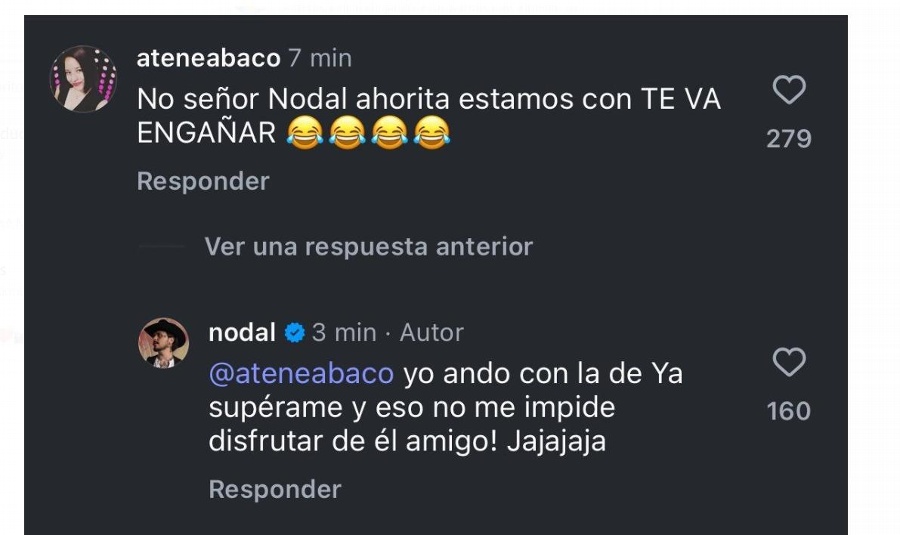Expand Ver una respuesta anterior
The image size is (900, 535).
[368, 247]
